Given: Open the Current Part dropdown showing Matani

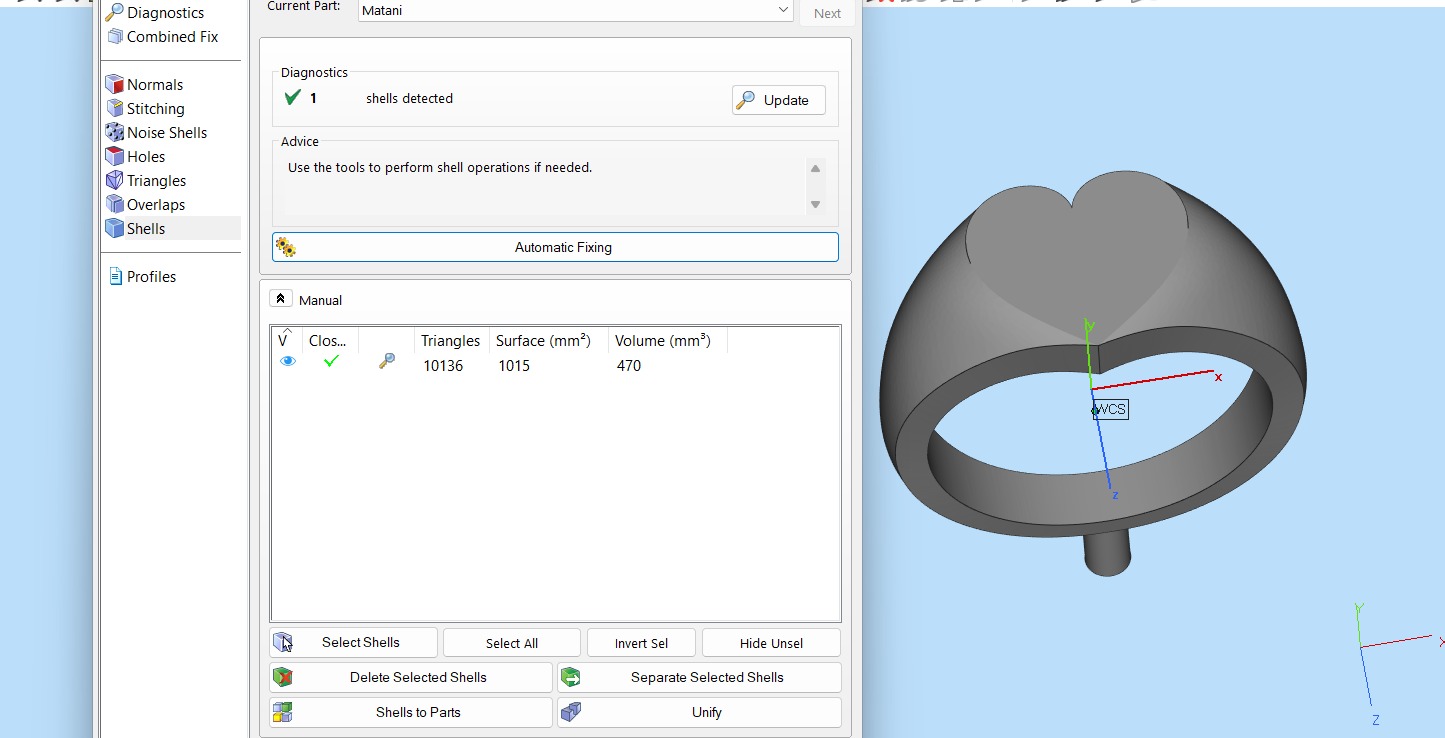Looking at the screenshot, I should click(x=576, y=10).
